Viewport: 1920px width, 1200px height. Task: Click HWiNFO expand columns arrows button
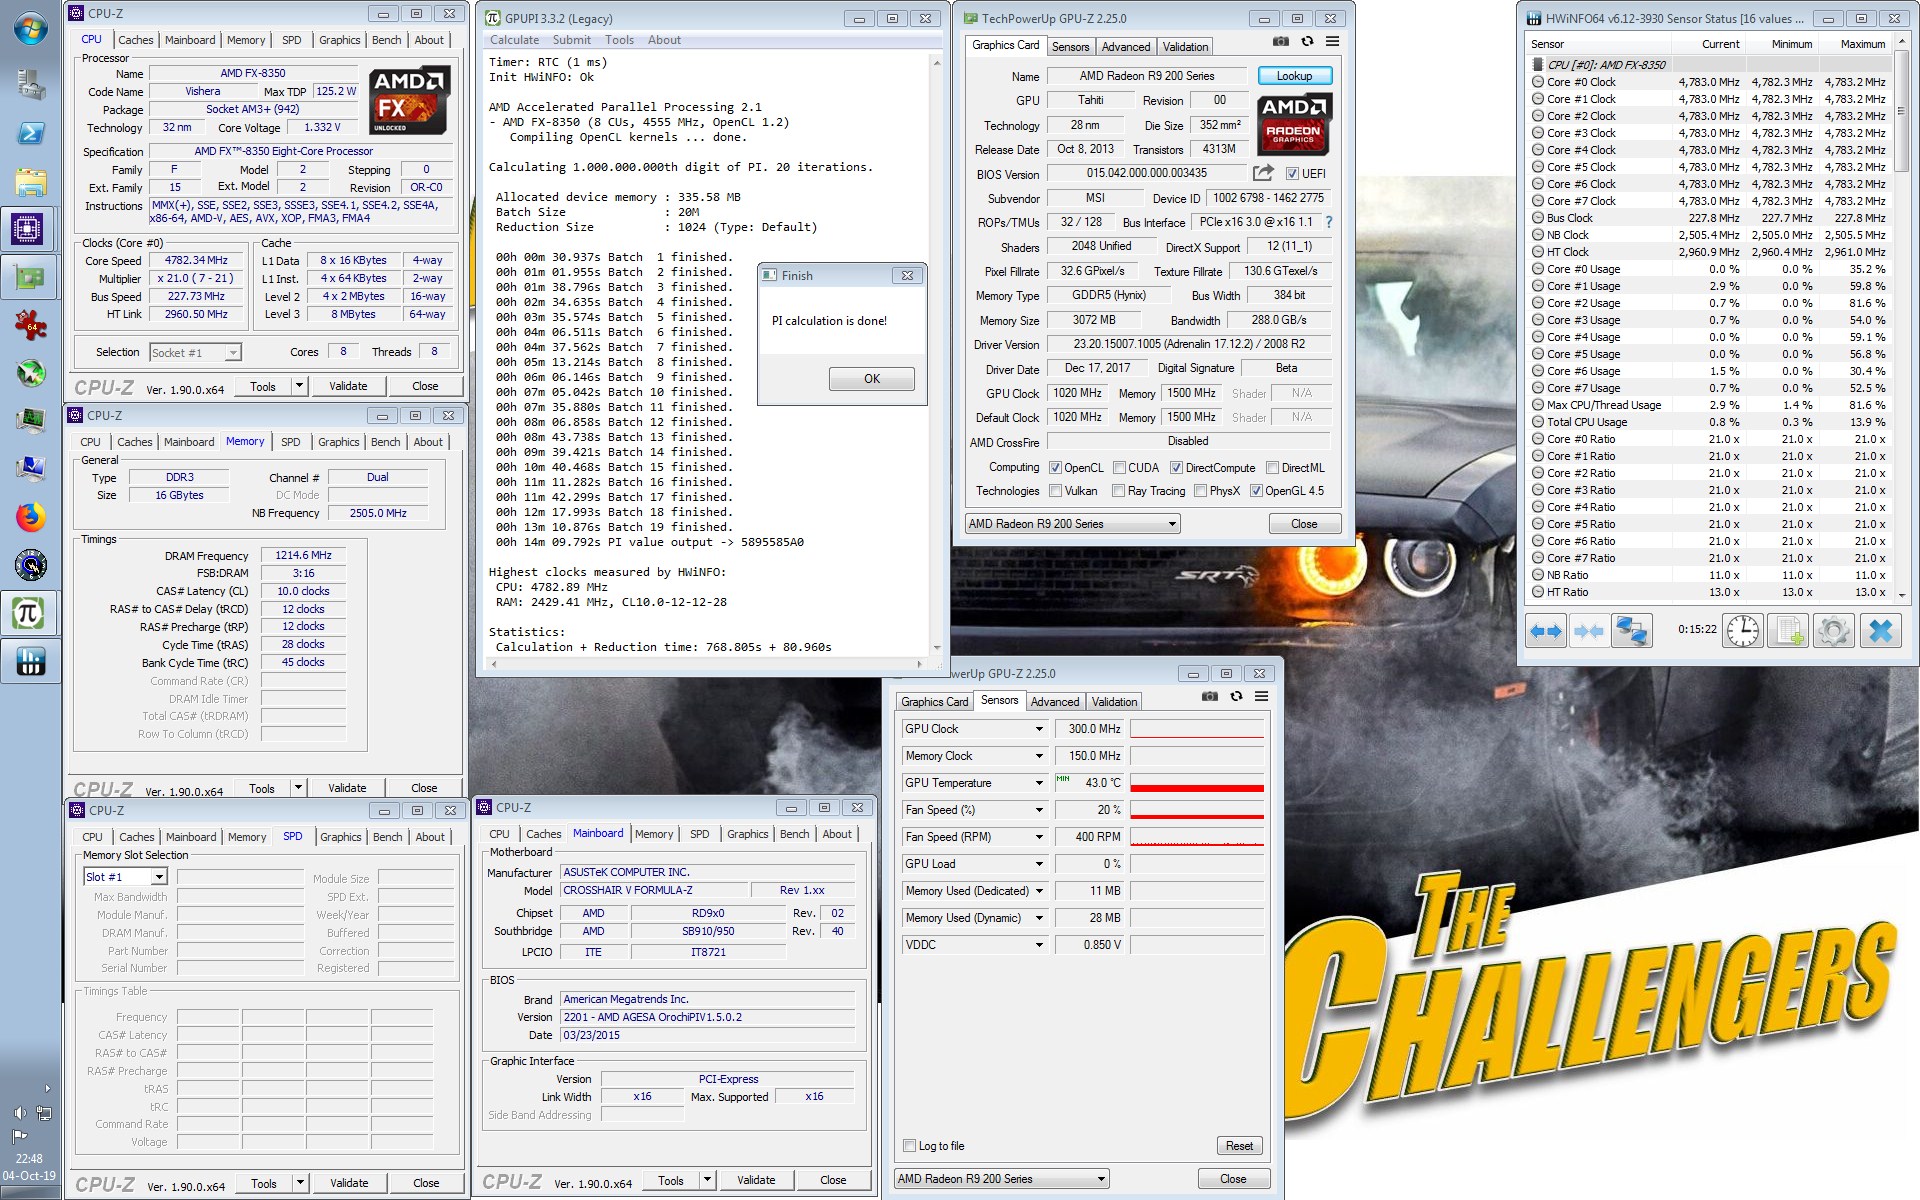(1545, 631)
